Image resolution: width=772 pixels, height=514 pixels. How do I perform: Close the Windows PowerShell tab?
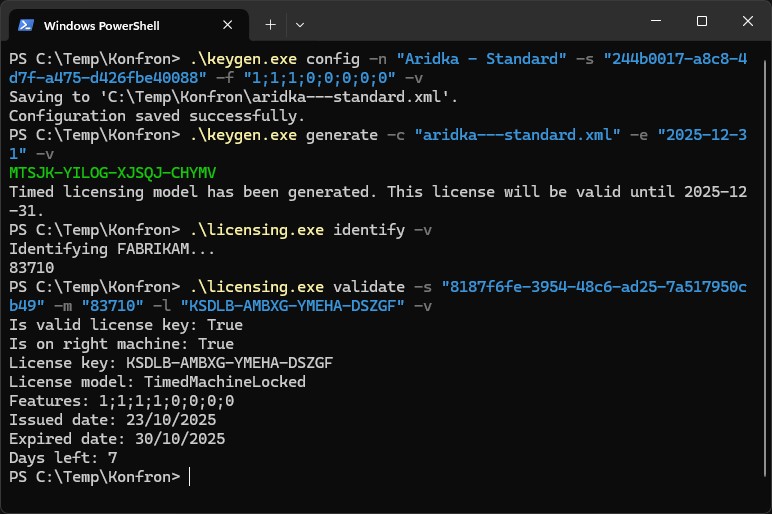[230, 24]
